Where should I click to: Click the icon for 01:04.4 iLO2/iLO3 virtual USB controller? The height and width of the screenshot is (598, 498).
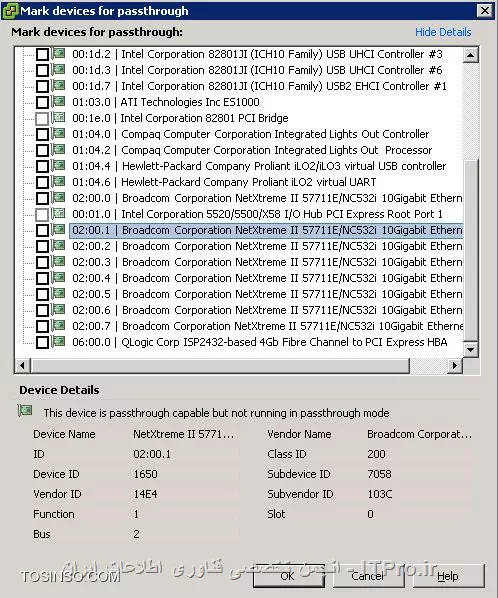(58, 166)
